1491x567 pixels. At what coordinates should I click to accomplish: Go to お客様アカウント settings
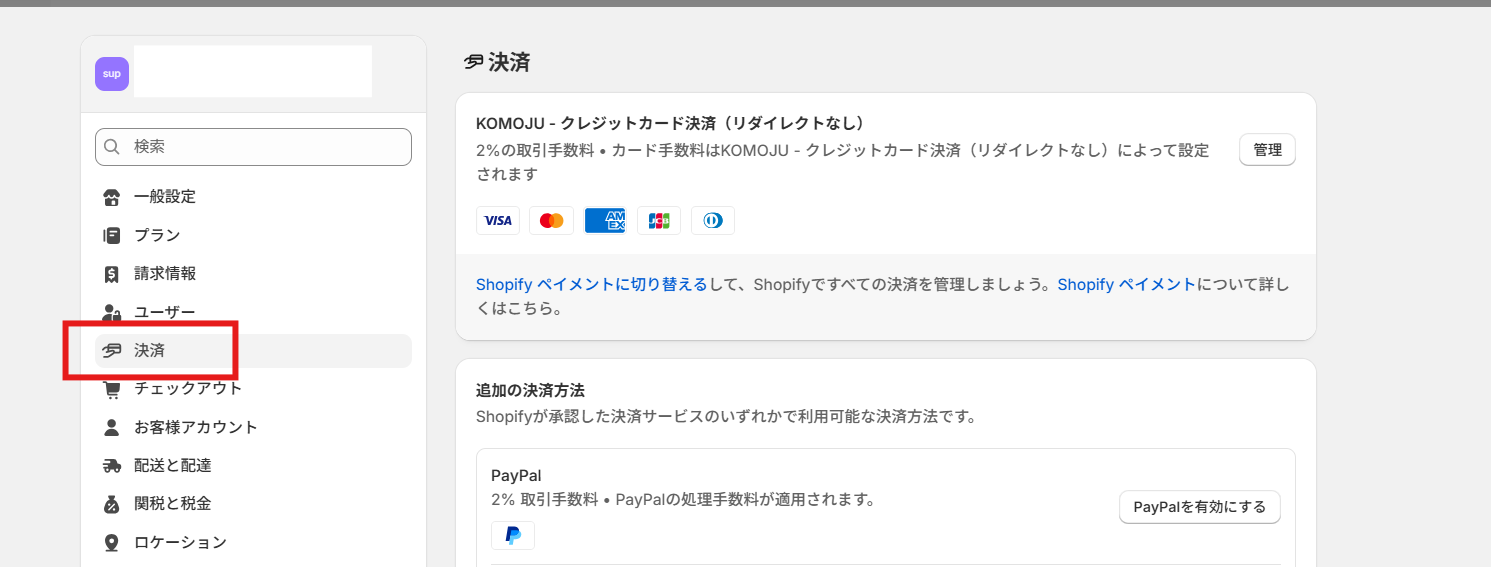point(196,428)
